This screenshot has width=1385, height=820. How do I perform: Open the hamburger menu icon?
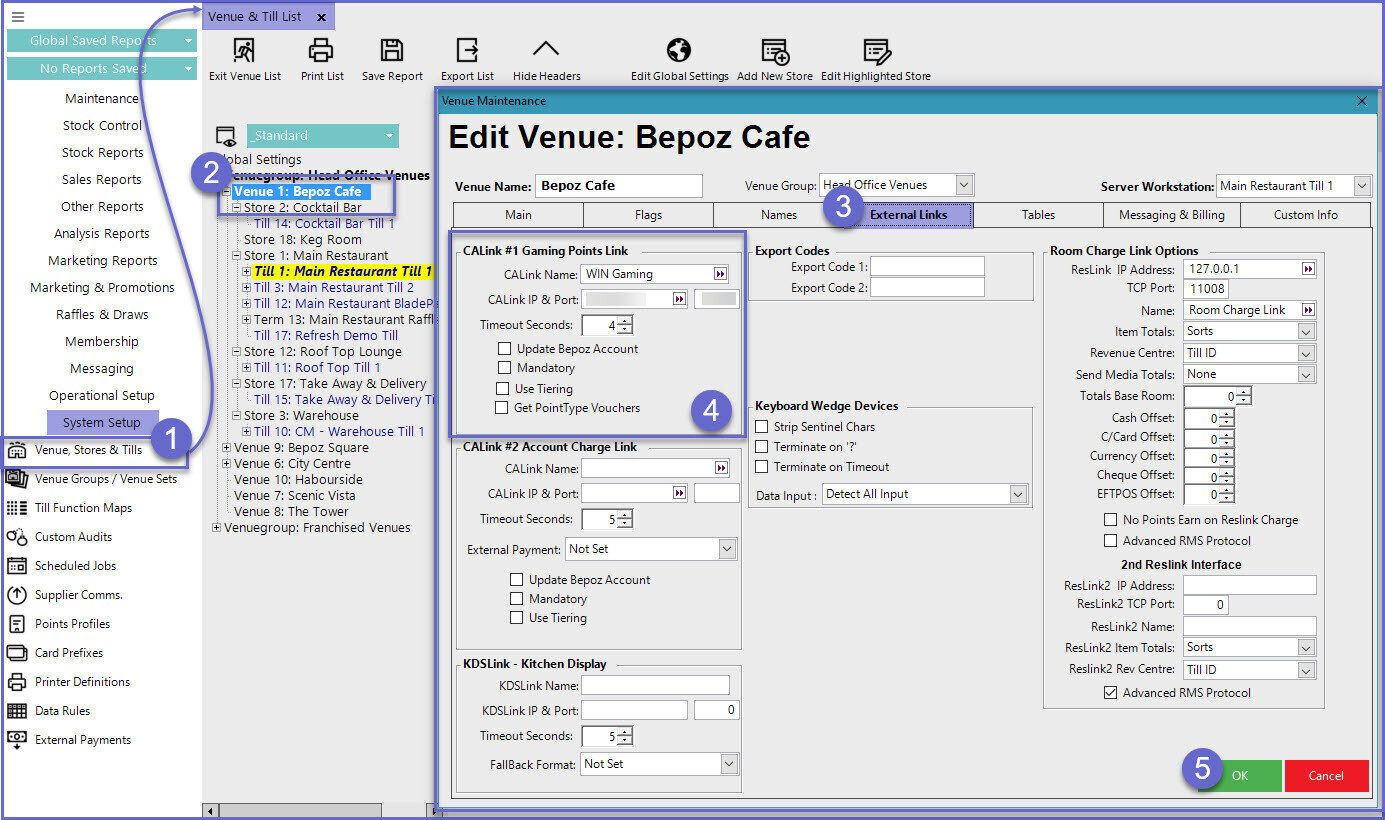(17, 17)
